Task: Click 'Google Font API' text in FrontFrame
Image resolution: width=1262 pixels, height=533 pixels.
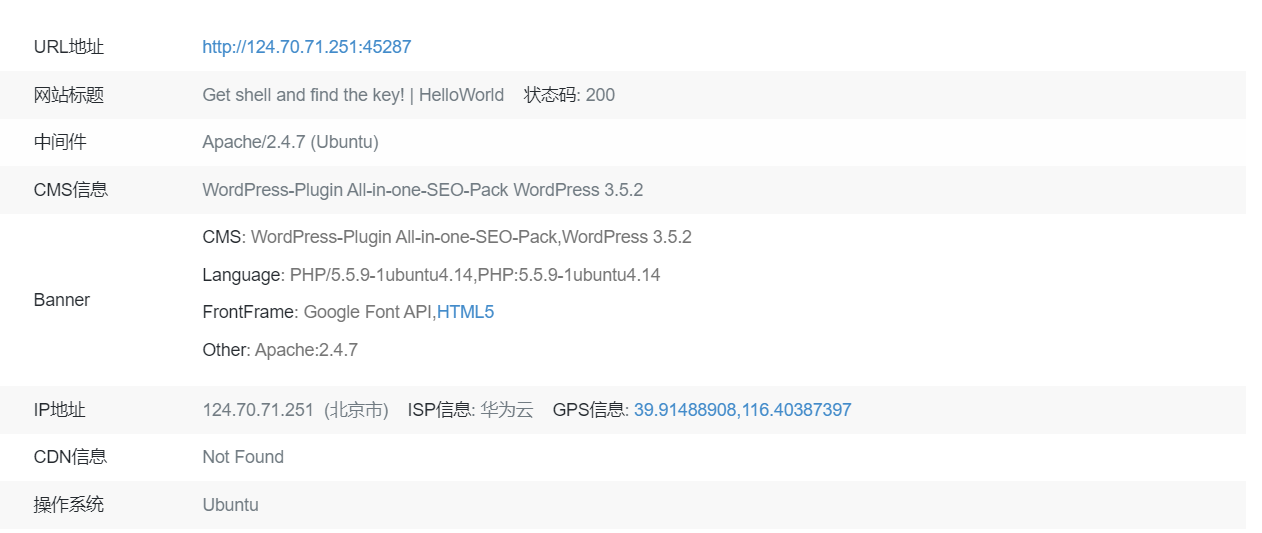Action: pyautogui.click(x=367, y=312)
